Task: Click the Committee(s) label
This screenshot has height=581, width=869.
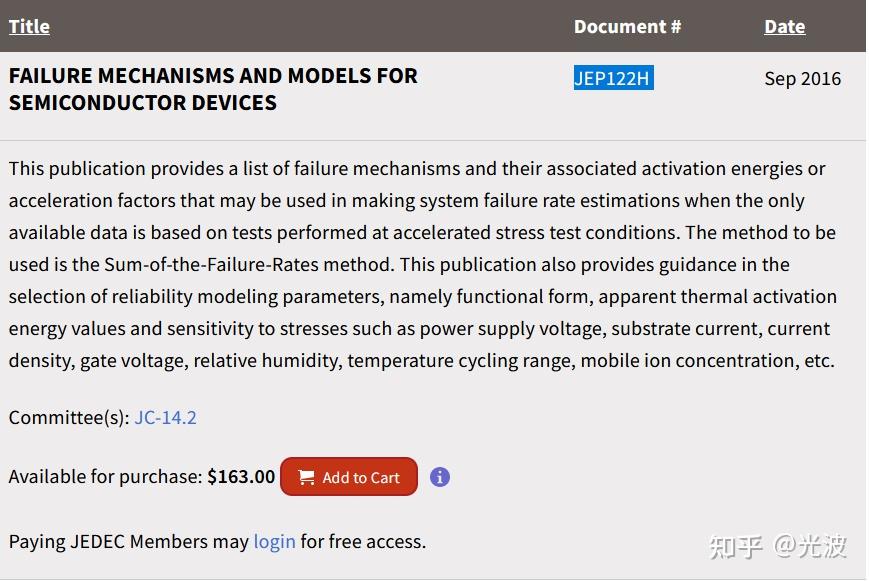Action: 69,417
